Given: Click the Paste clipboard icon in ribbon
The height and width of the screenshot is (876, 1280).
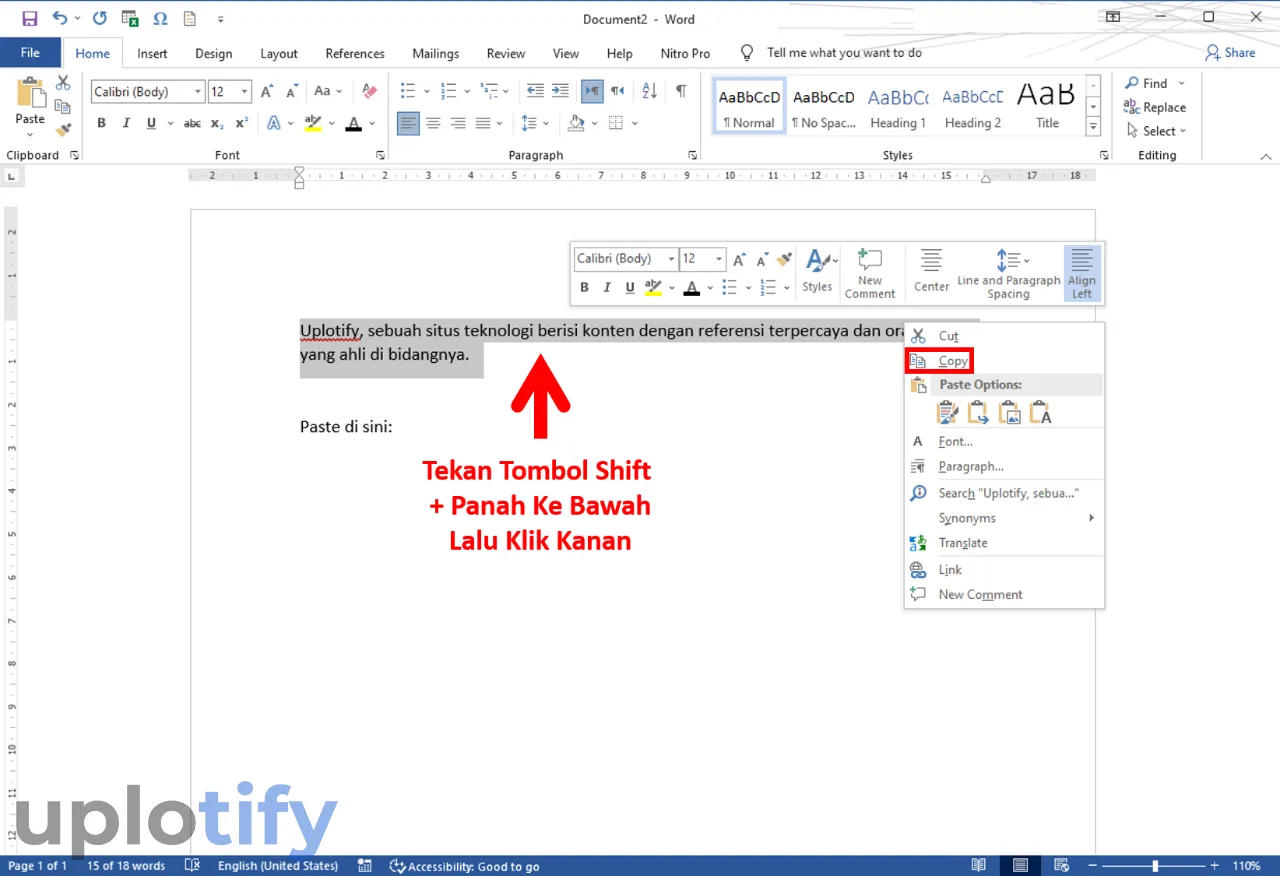Looking at the screenshot, I should click(x=30, y=93).
